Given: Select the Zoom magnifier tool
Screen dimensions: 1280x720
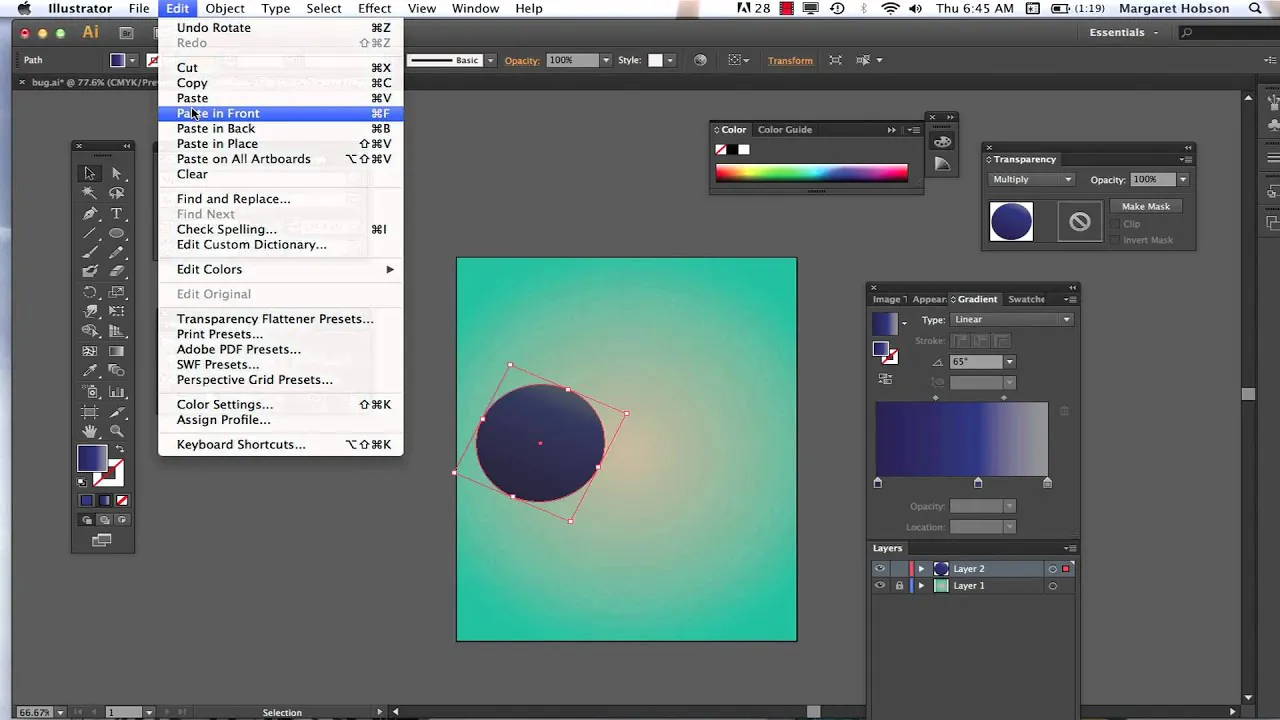Looking at the screenshot, I should [x=117, y=431].
